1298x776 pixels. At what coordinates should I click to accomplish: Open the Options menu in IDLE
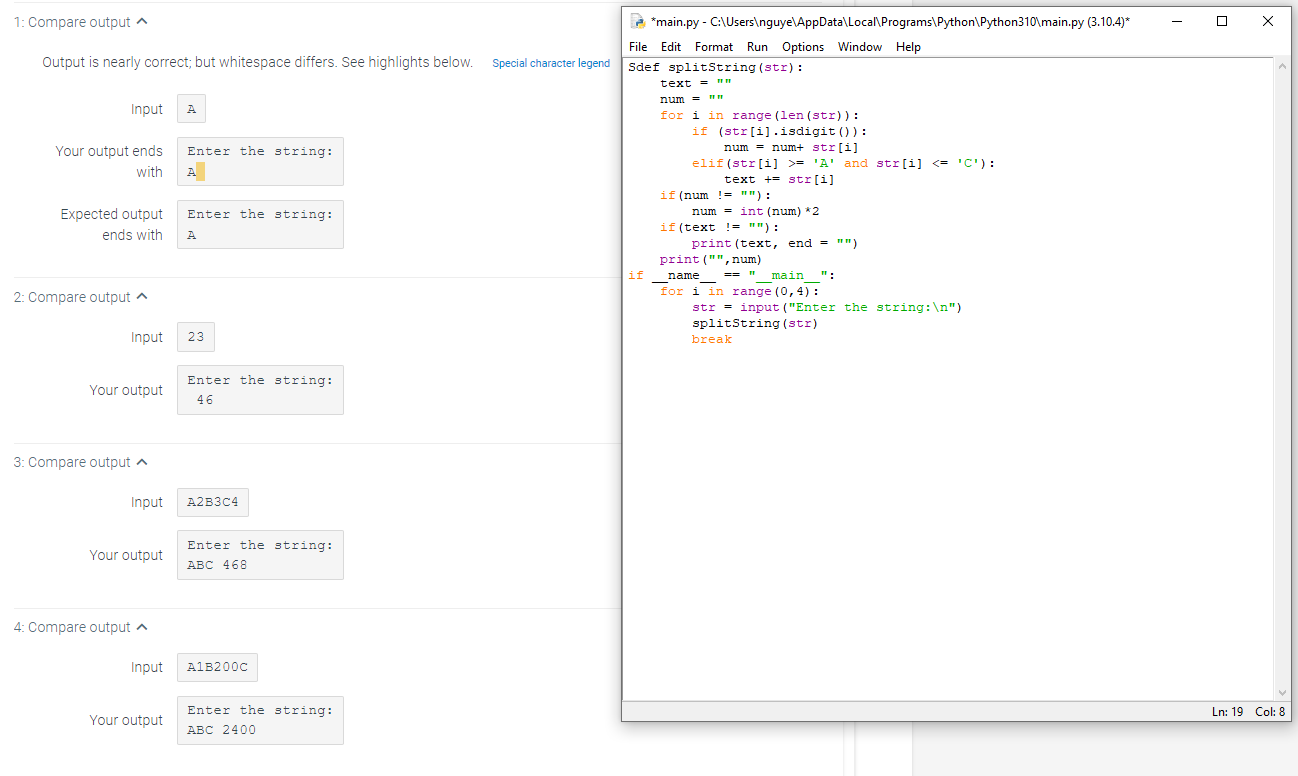[x=803, y=46]
